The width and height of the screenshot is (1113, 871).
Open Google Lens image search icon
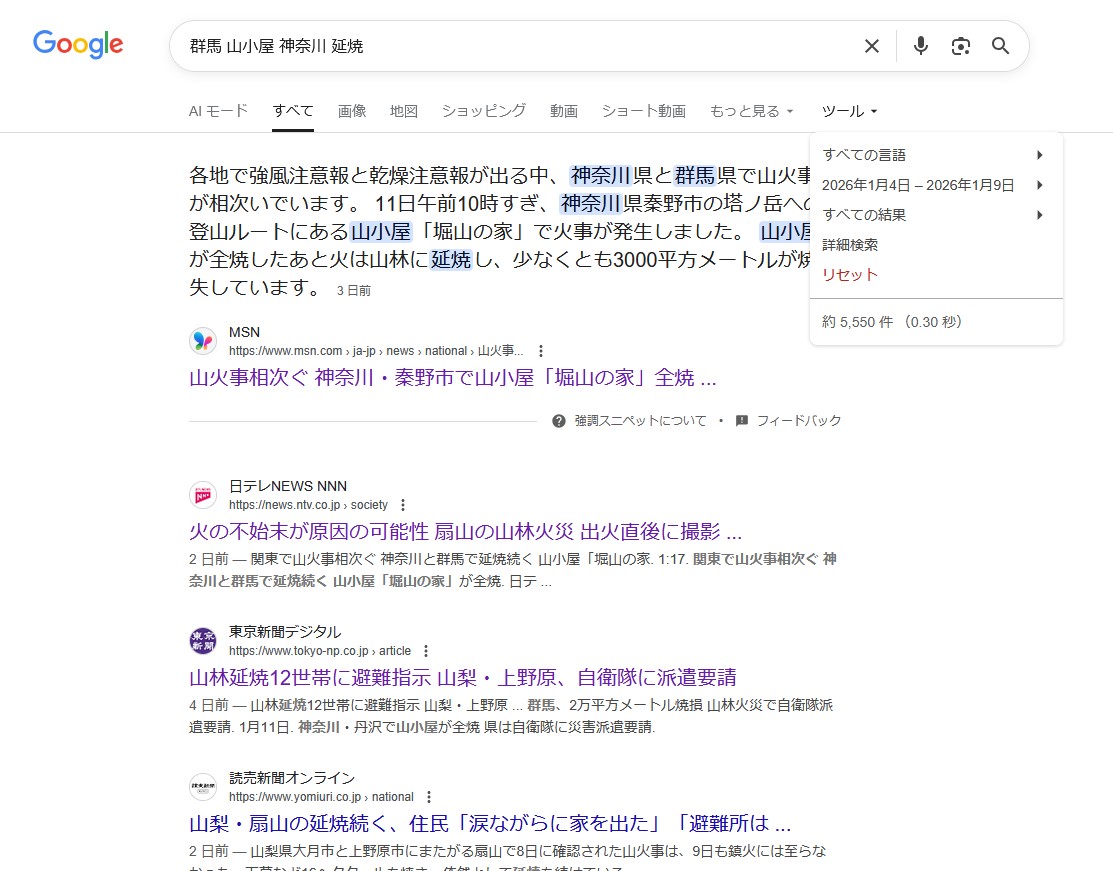pyautogui.click(x=961, y=46)
